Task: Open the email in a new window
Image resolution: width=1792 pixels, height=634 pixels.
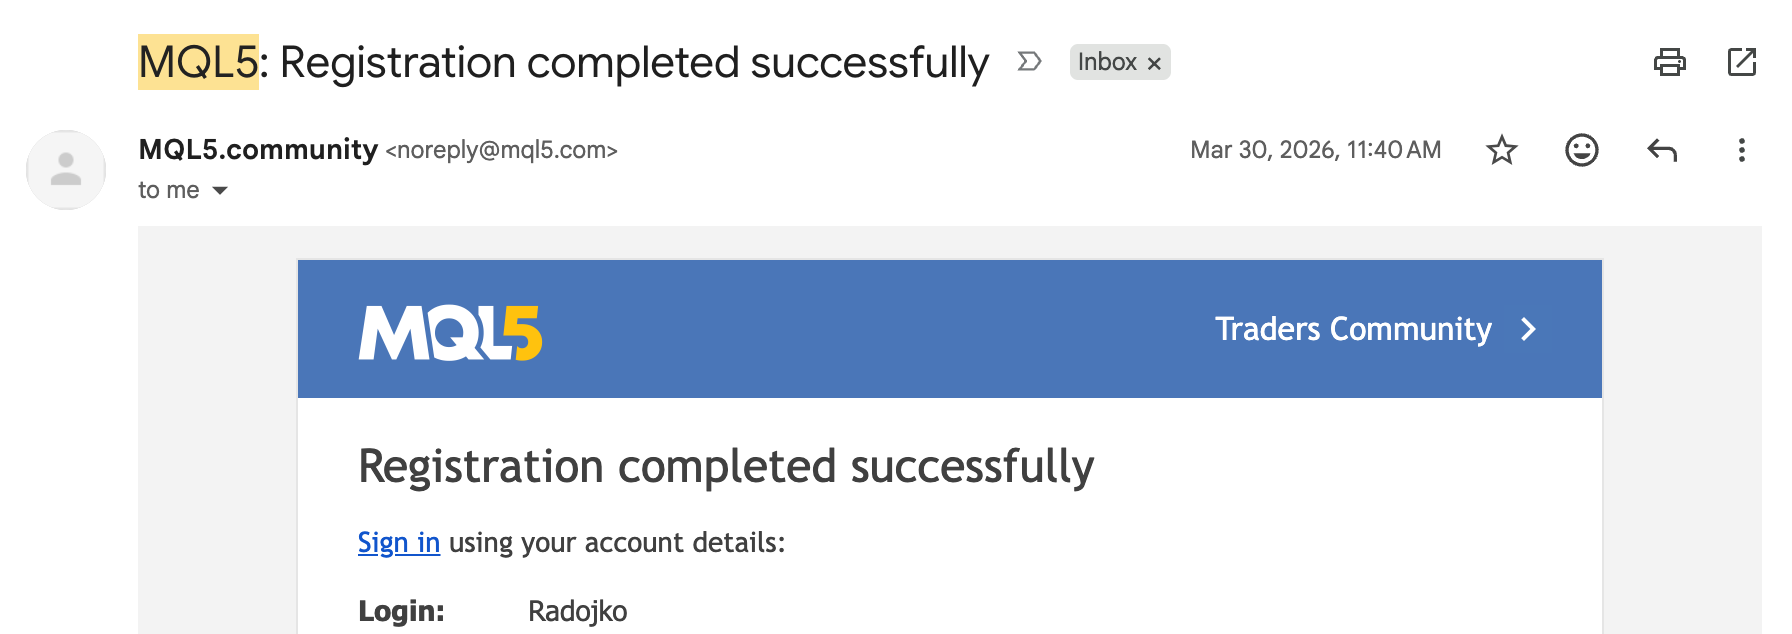Action: (1741, 62)
